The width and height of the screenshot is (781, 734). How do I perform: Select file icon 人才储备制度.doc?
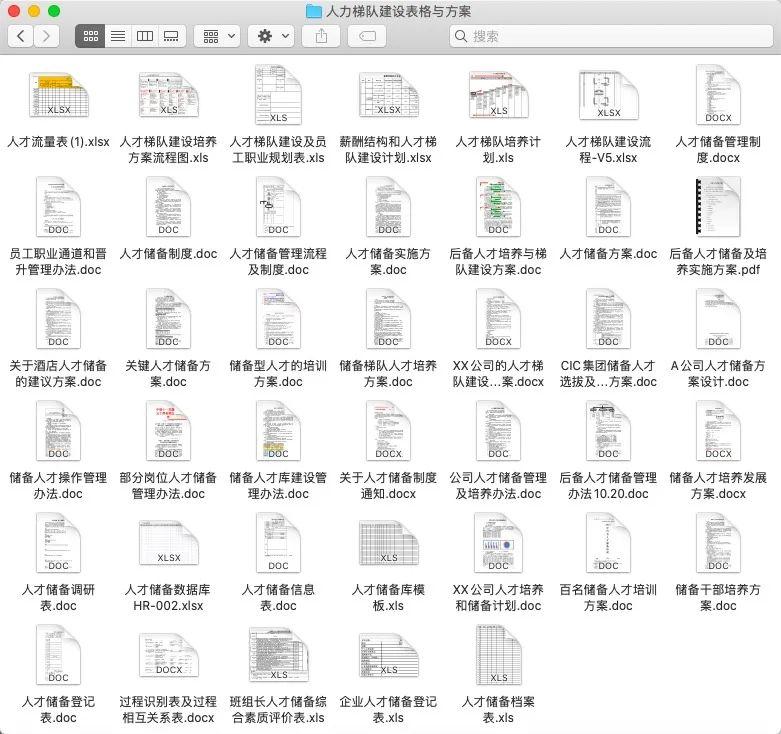168,206
